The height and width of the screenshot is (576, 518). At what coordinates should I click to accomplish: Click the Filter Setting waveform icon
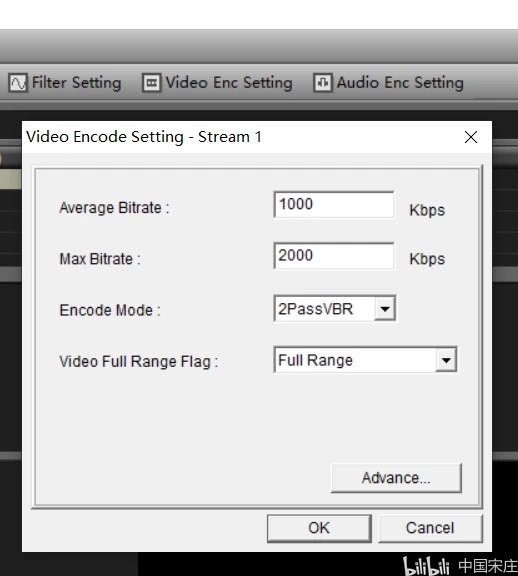[18, 83]
